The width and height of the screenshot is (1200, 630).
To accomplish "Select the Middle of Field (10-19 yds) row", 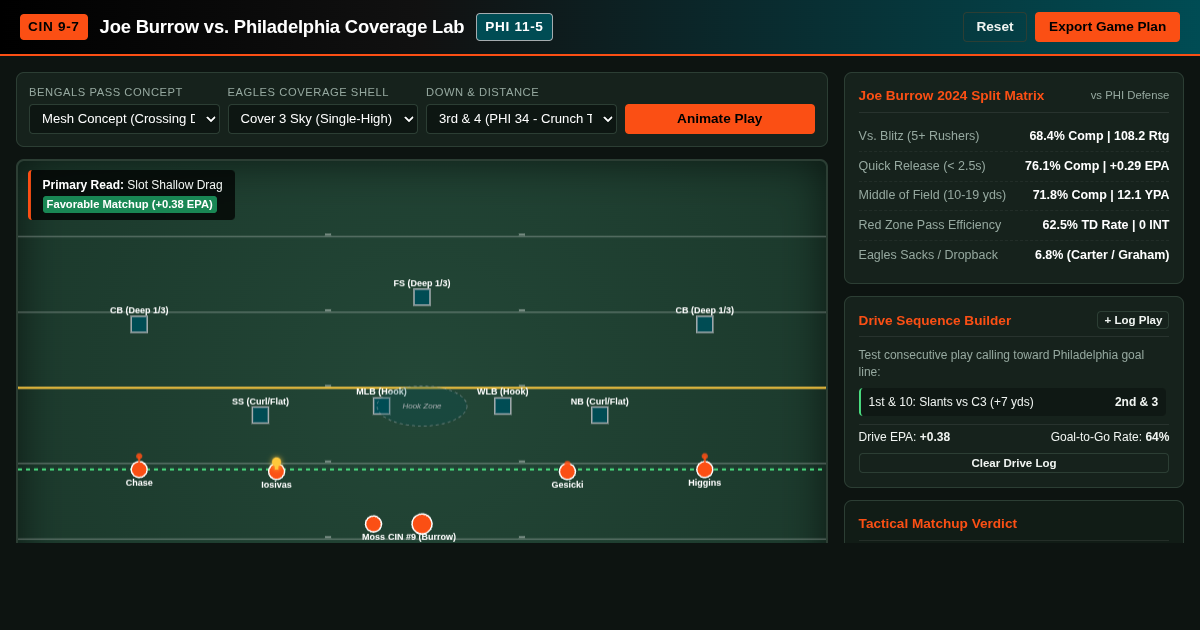I will tap(1014, 195).
